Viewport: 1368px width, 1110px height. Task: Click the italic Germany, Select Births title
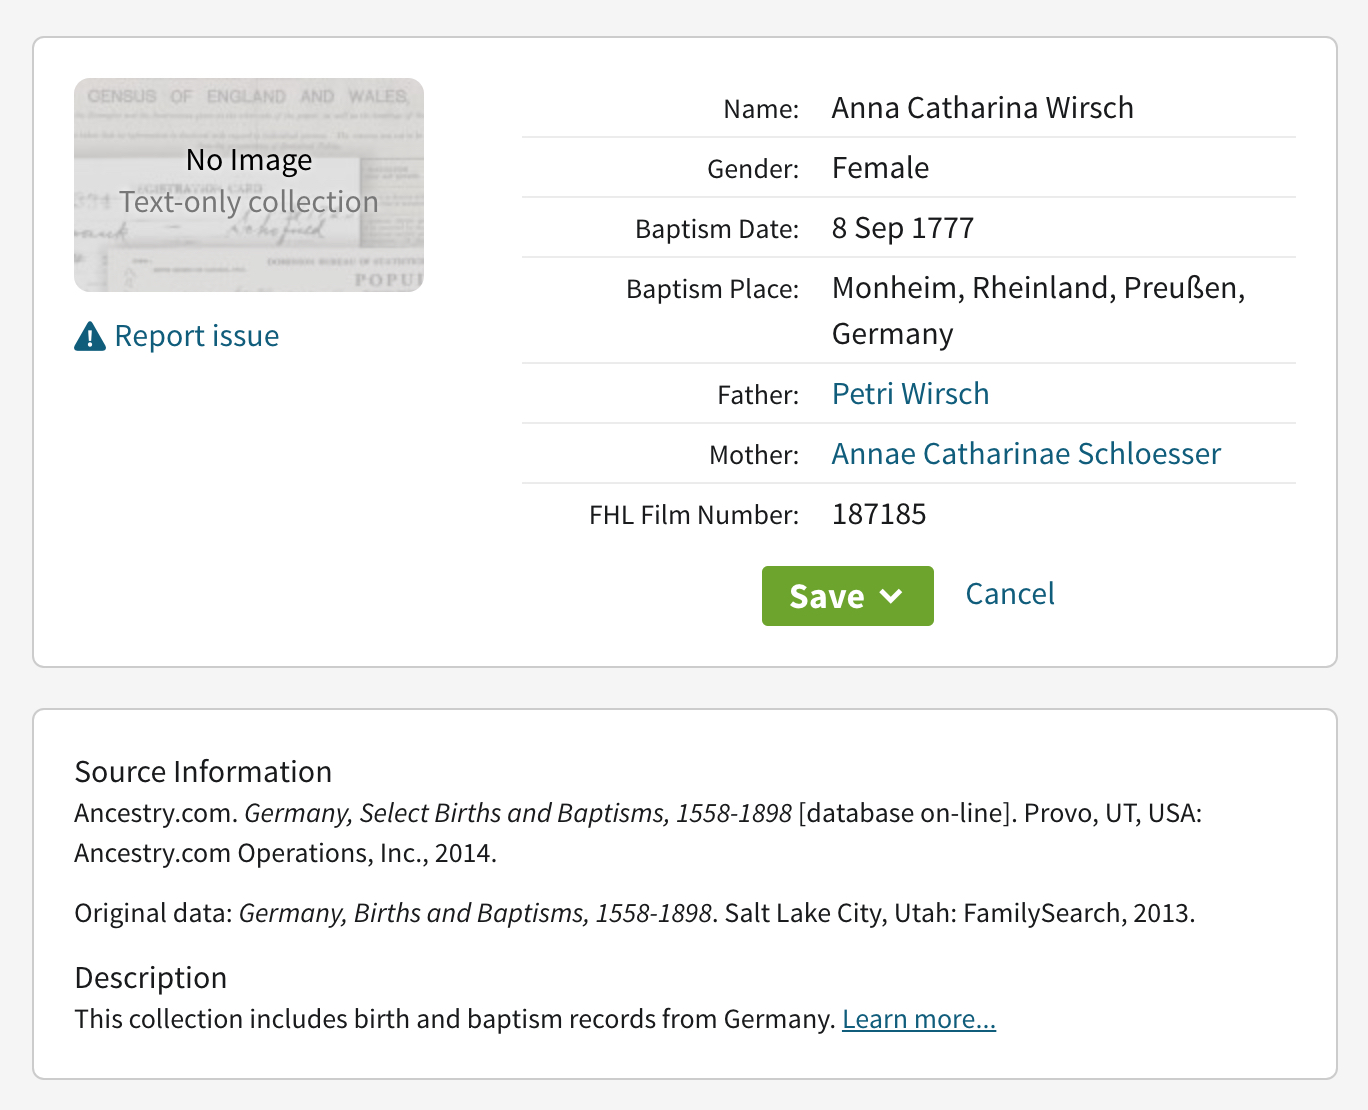coord(518,813)
